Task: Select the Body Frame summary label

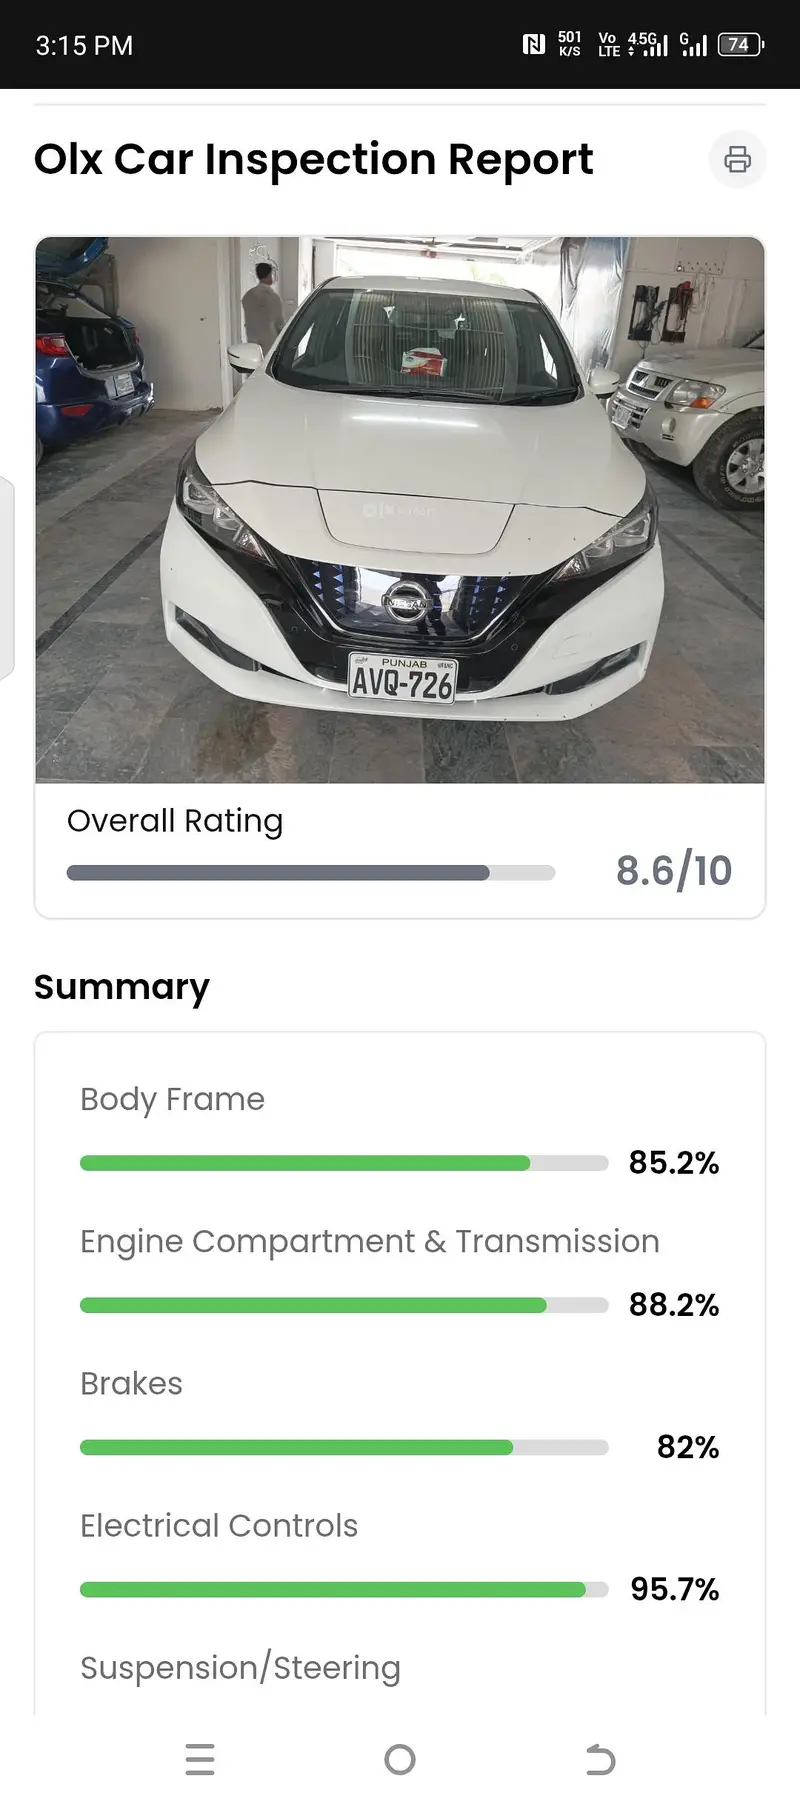Action: [x=172, y=1099]
